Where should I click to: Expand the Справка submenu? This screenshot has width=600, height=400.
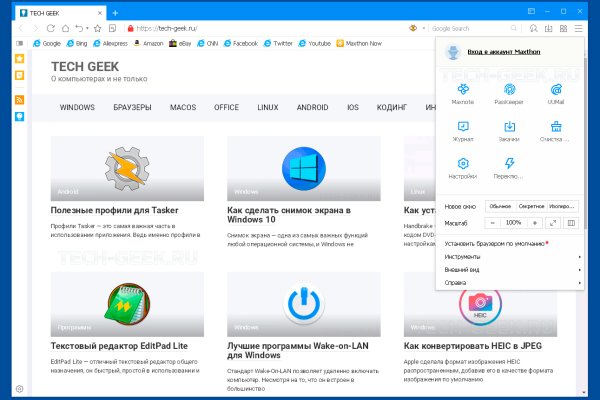(510, 282)
